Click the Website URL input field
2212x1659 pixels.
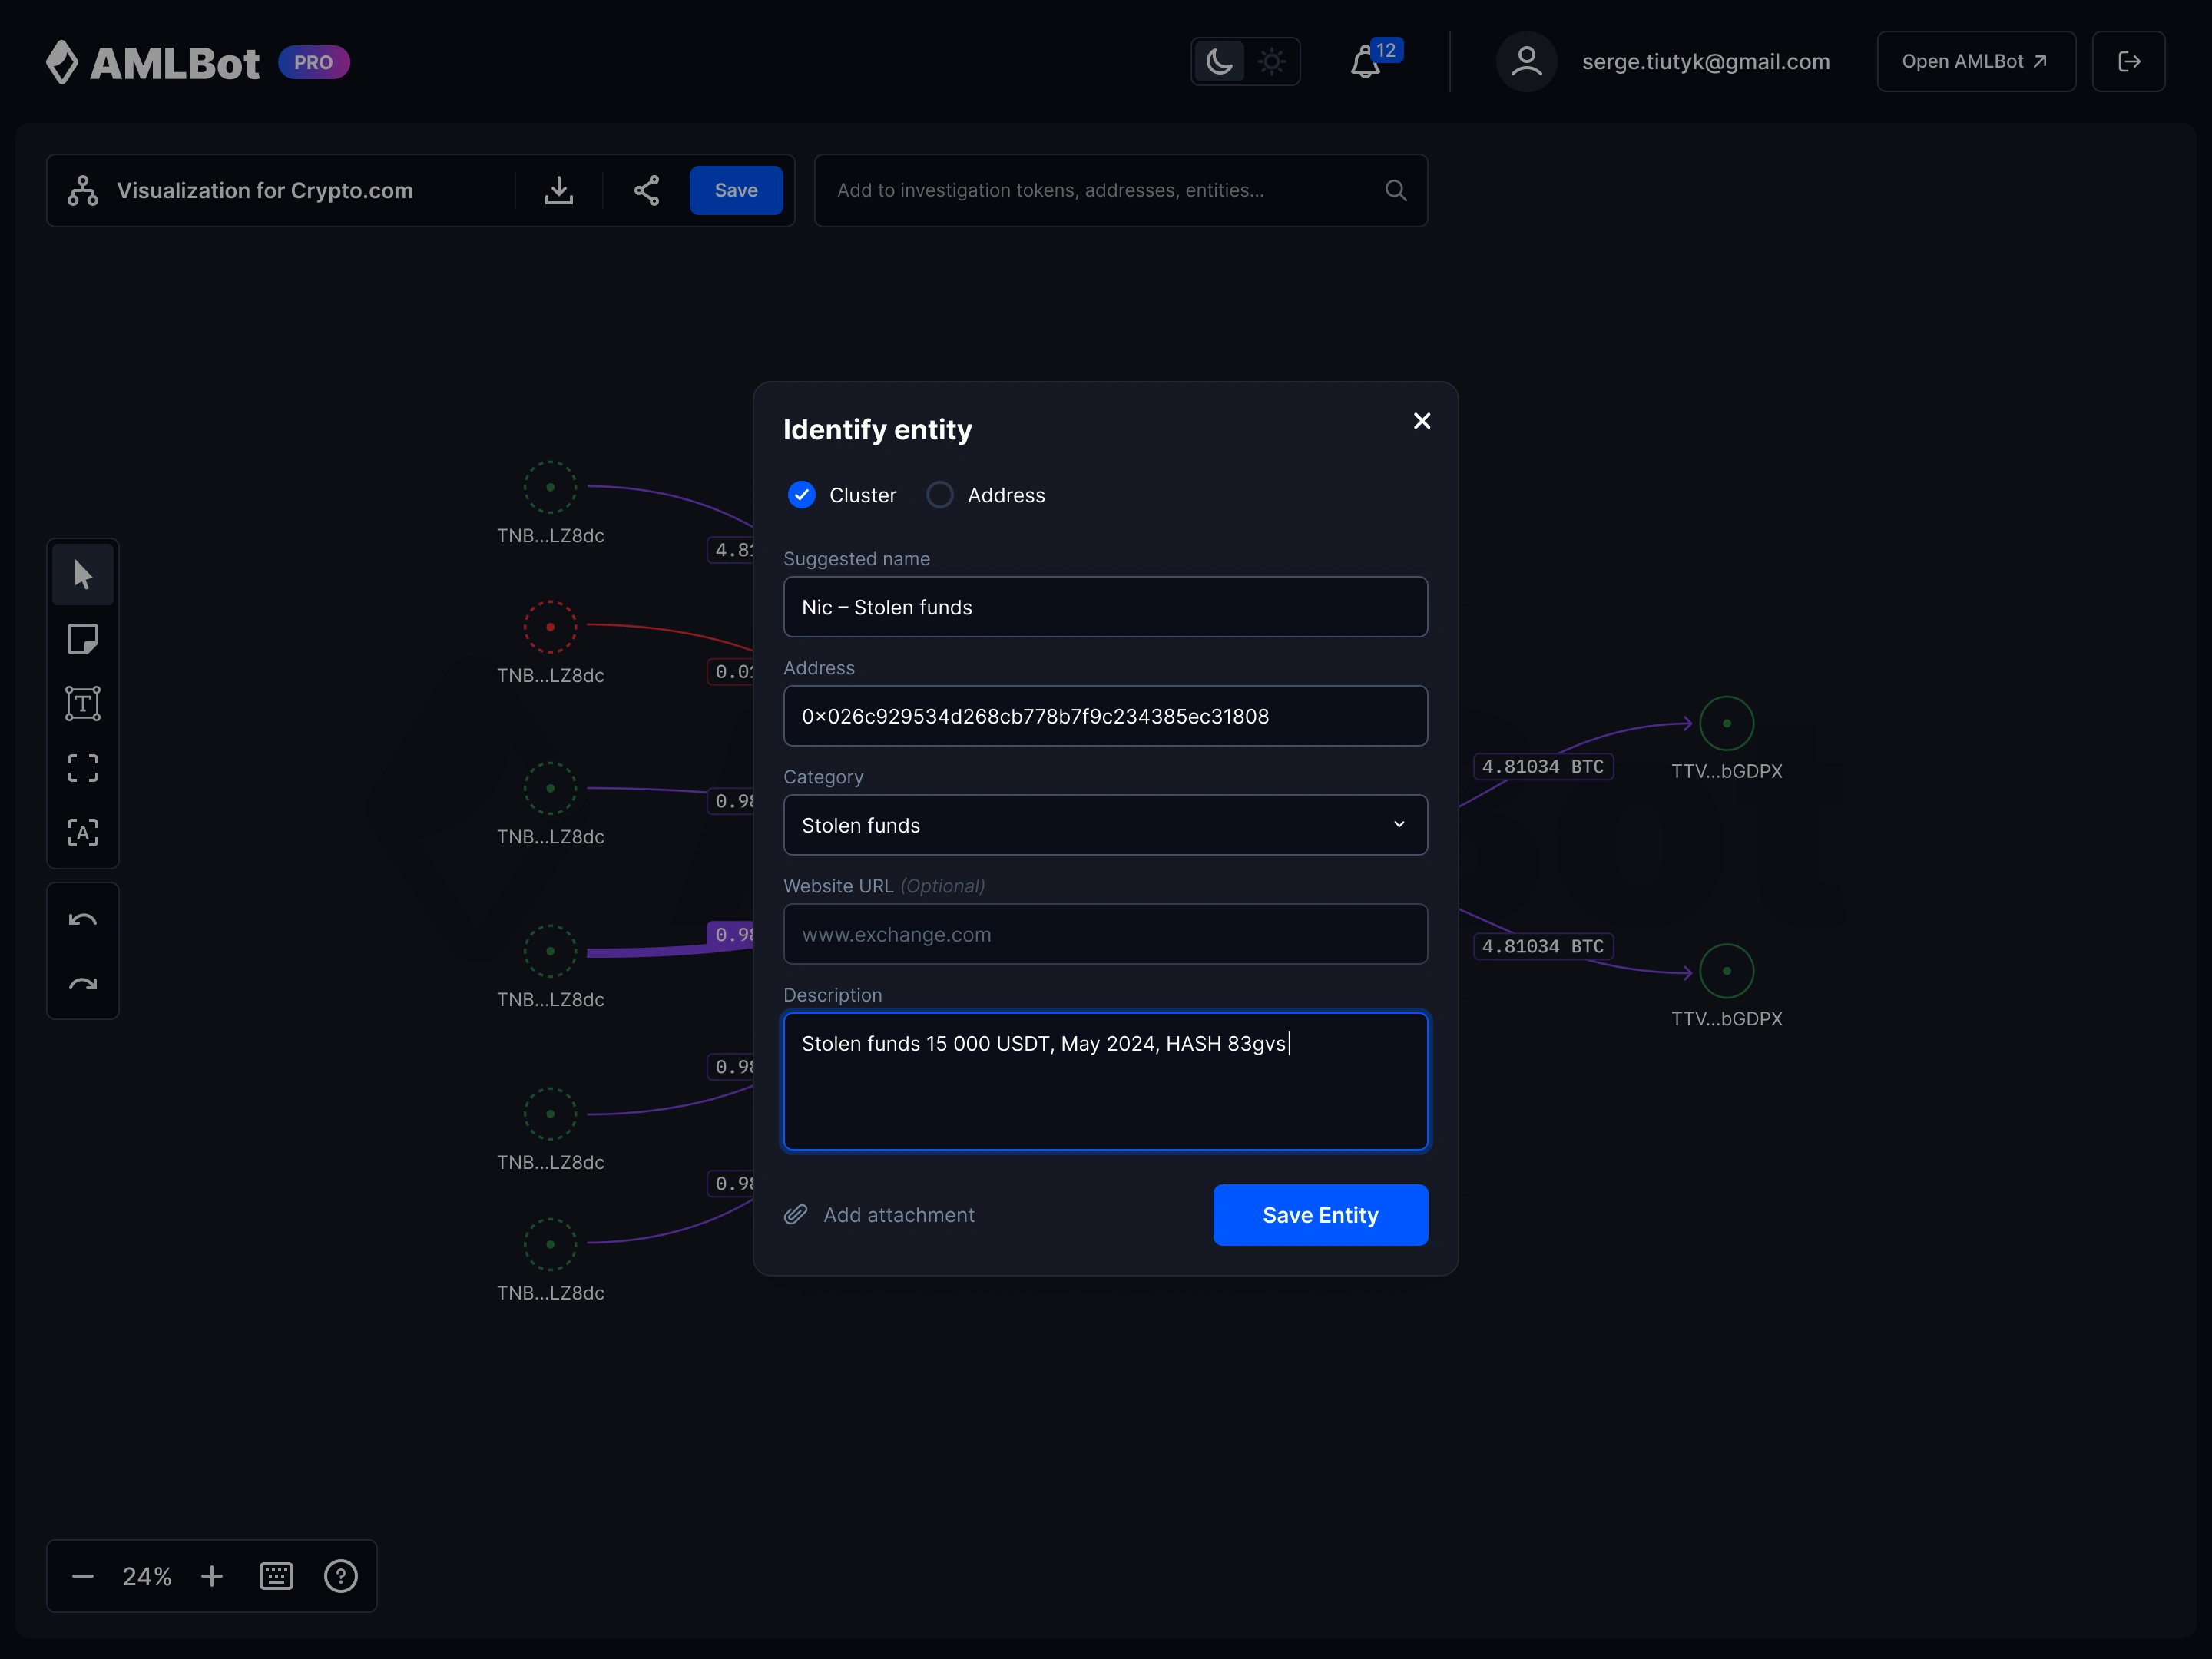click(1105, 934)
